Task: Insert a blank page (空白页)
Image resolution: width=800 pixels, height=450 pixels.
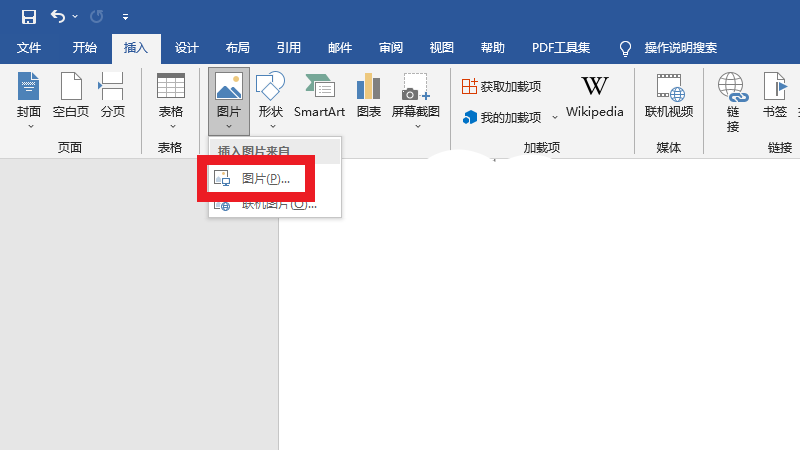Action: tap(70, 98)
